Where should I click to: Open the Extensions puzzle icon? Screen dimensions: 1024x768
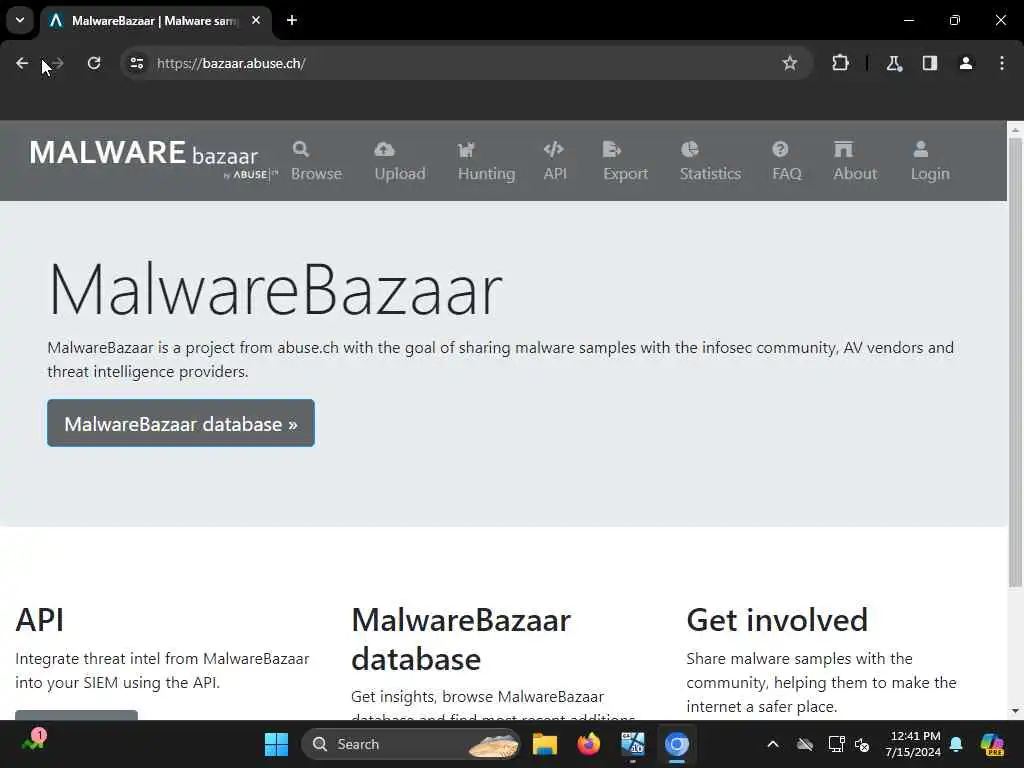pos(840,63)
